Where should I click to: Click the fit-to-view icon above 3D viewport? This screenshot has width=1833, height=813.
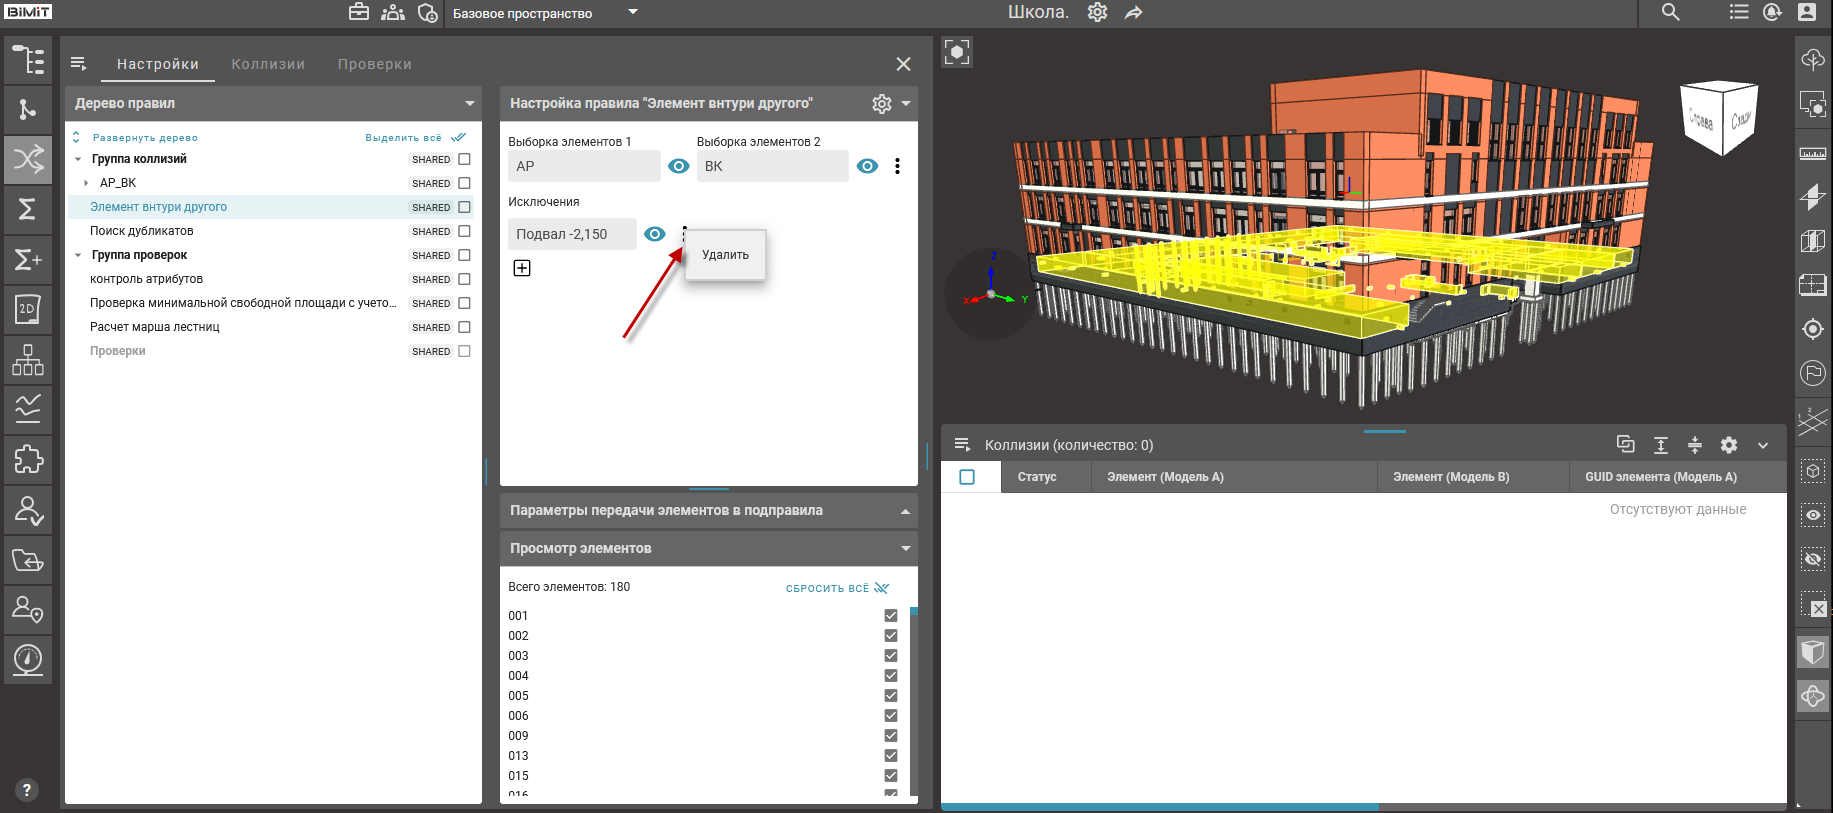[957, 52]
